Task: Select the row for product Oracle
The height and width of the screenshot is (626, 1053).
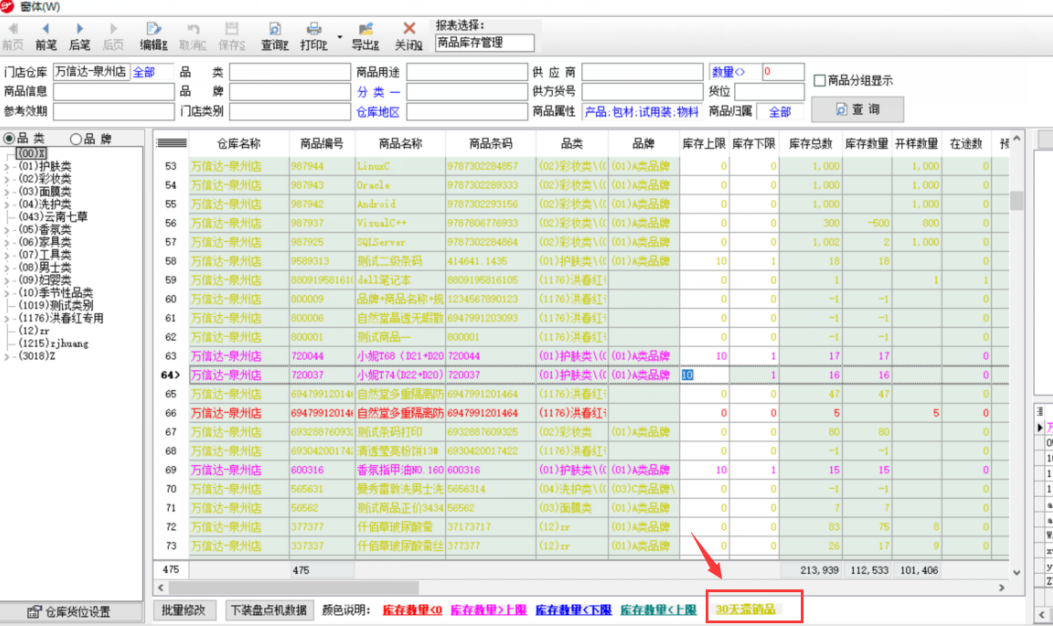Action: coord(582,185)
